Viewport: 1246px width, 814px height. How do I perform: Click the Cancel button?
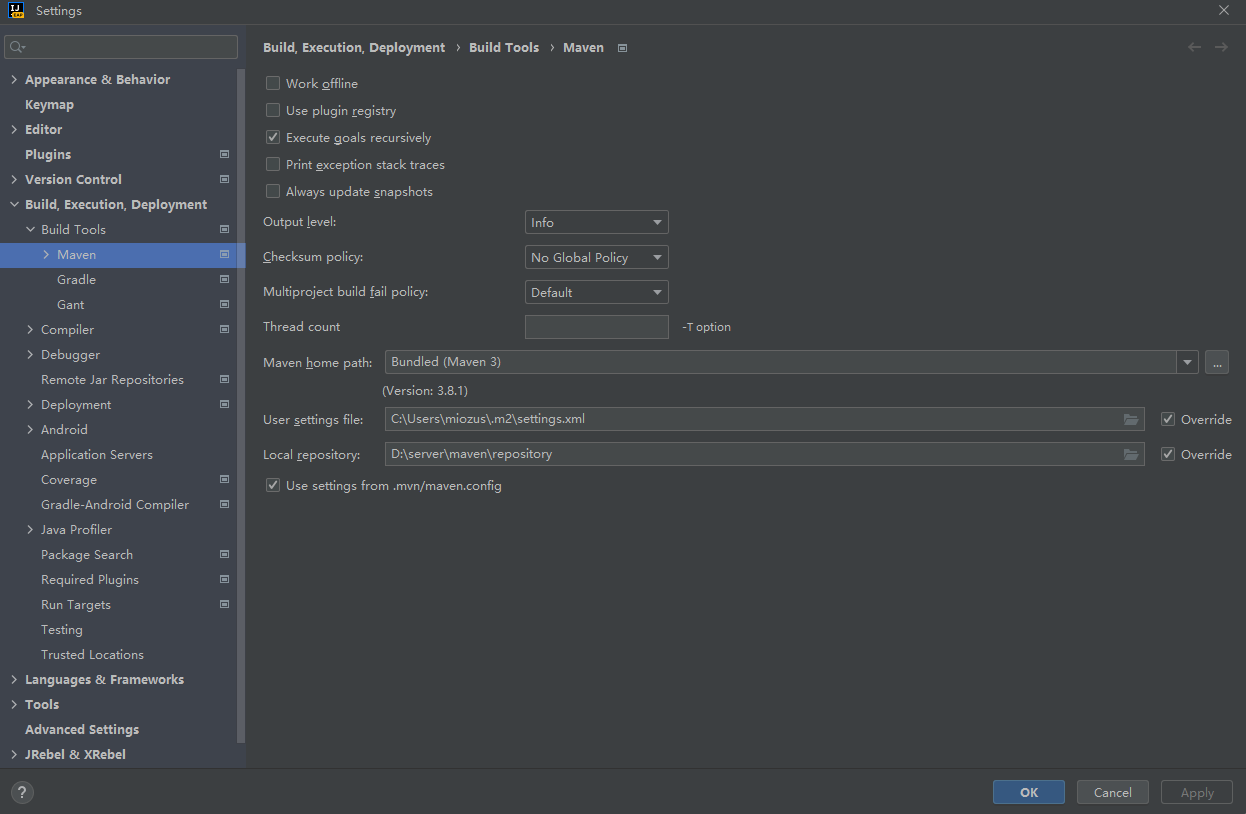(x=1113, y=792)
